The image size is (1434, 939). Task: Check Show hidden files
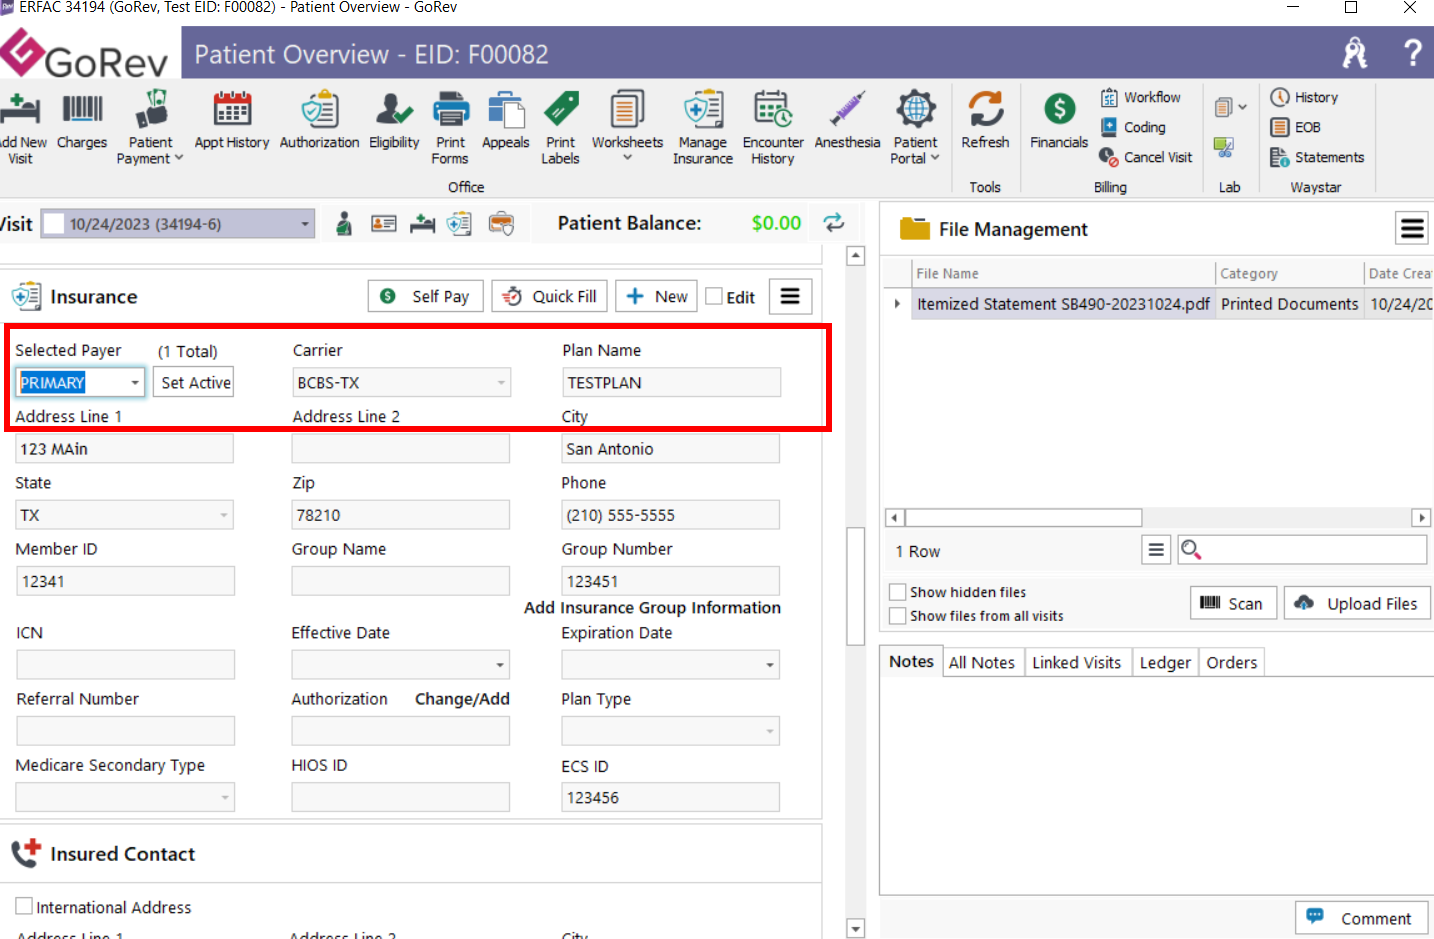pyautogui.click(x=897, y=591)
